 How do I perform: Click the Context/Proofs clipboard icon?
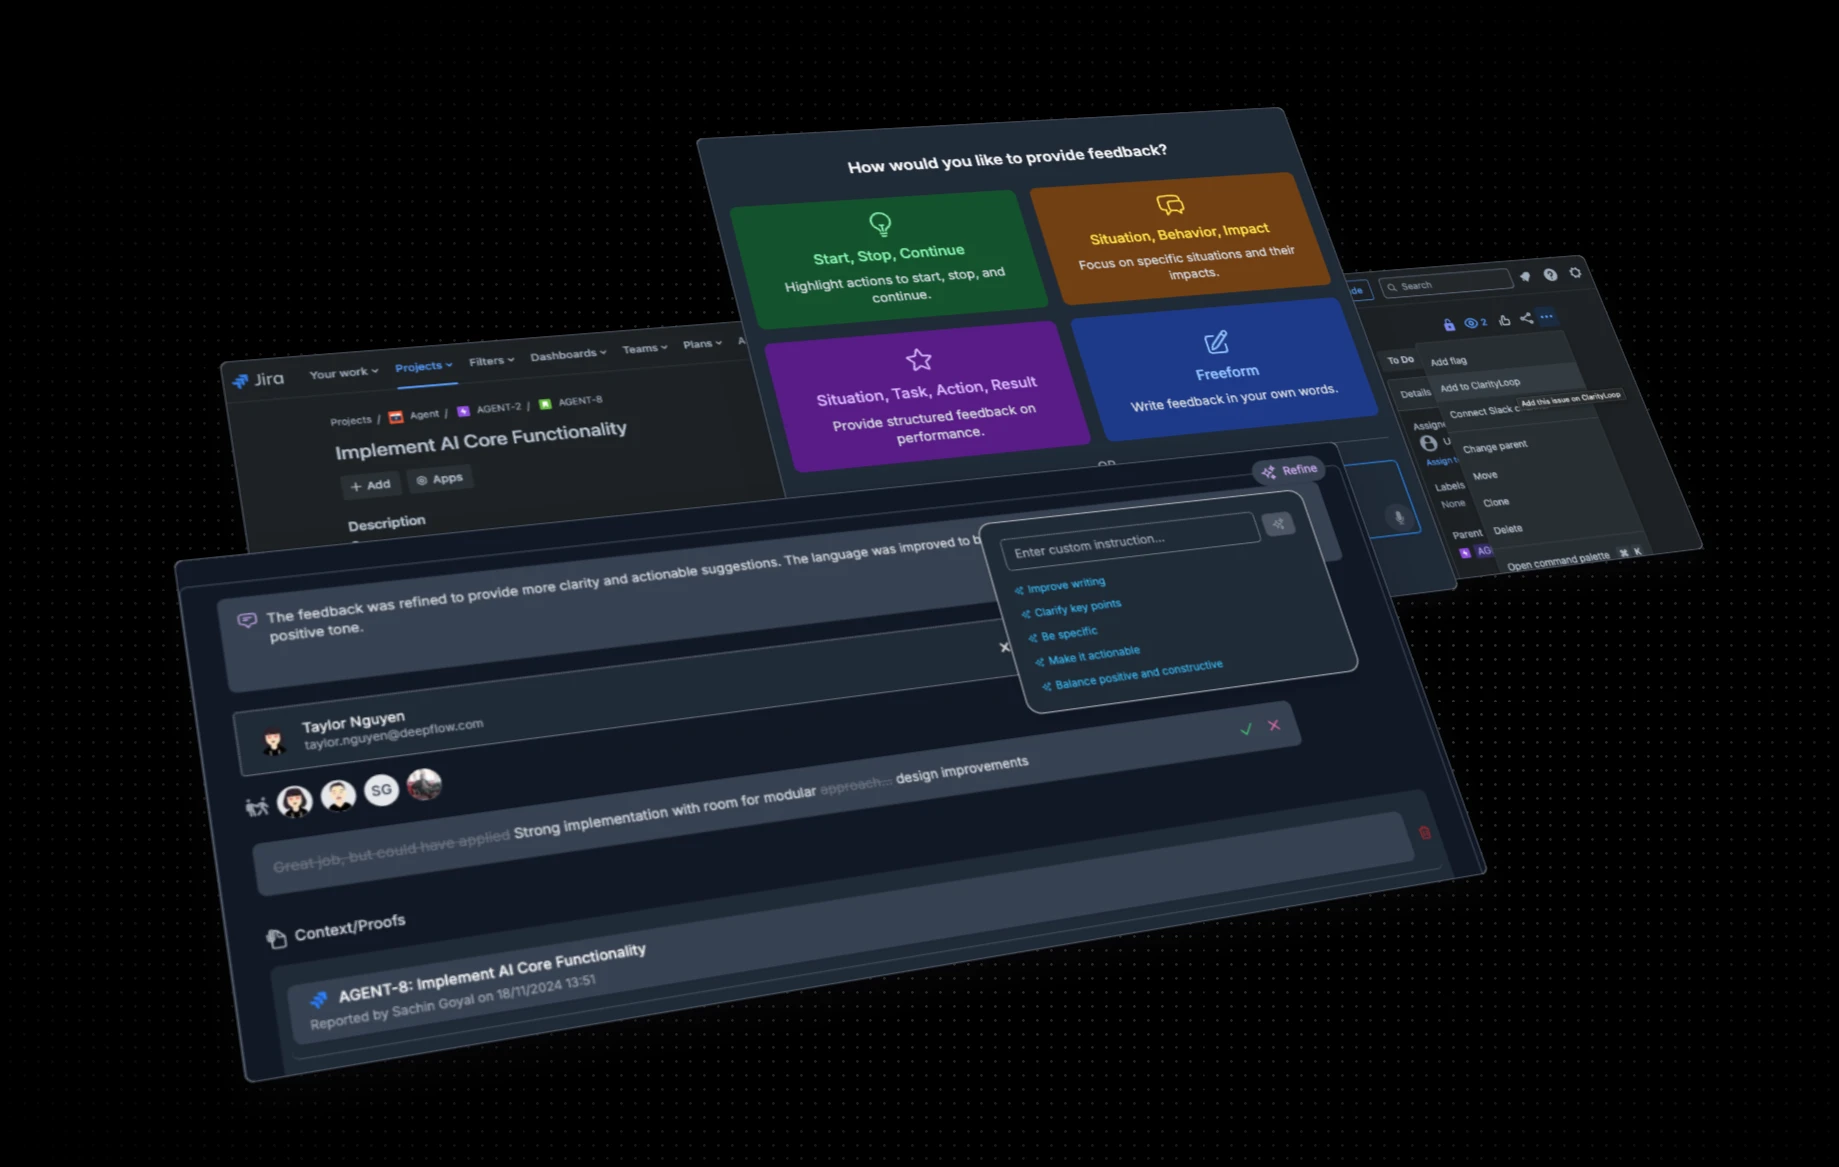[x=276, y=937]
